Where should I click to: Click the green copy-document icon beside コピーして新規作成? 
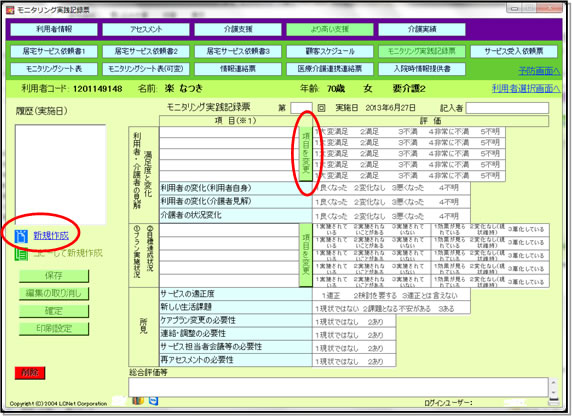tap(21, 254)
